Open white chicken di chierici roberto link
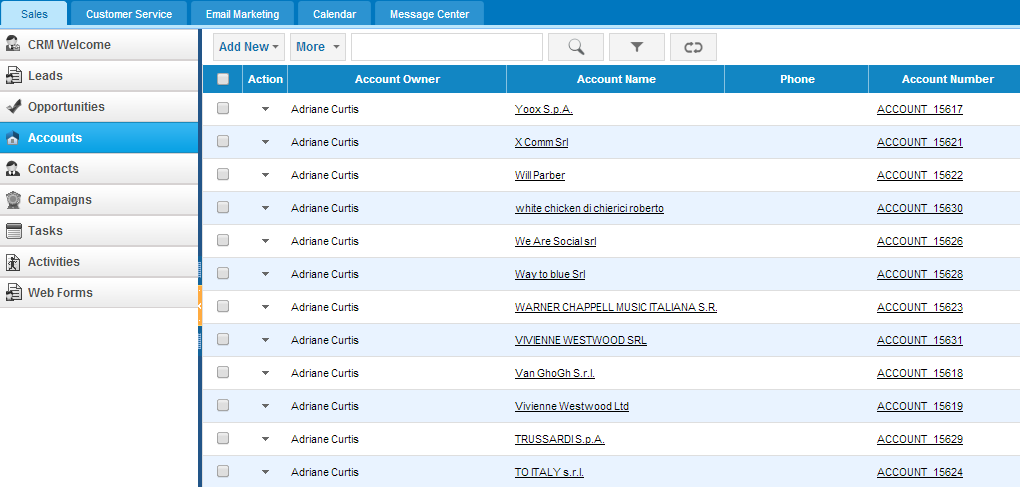 tap(589, 208)
